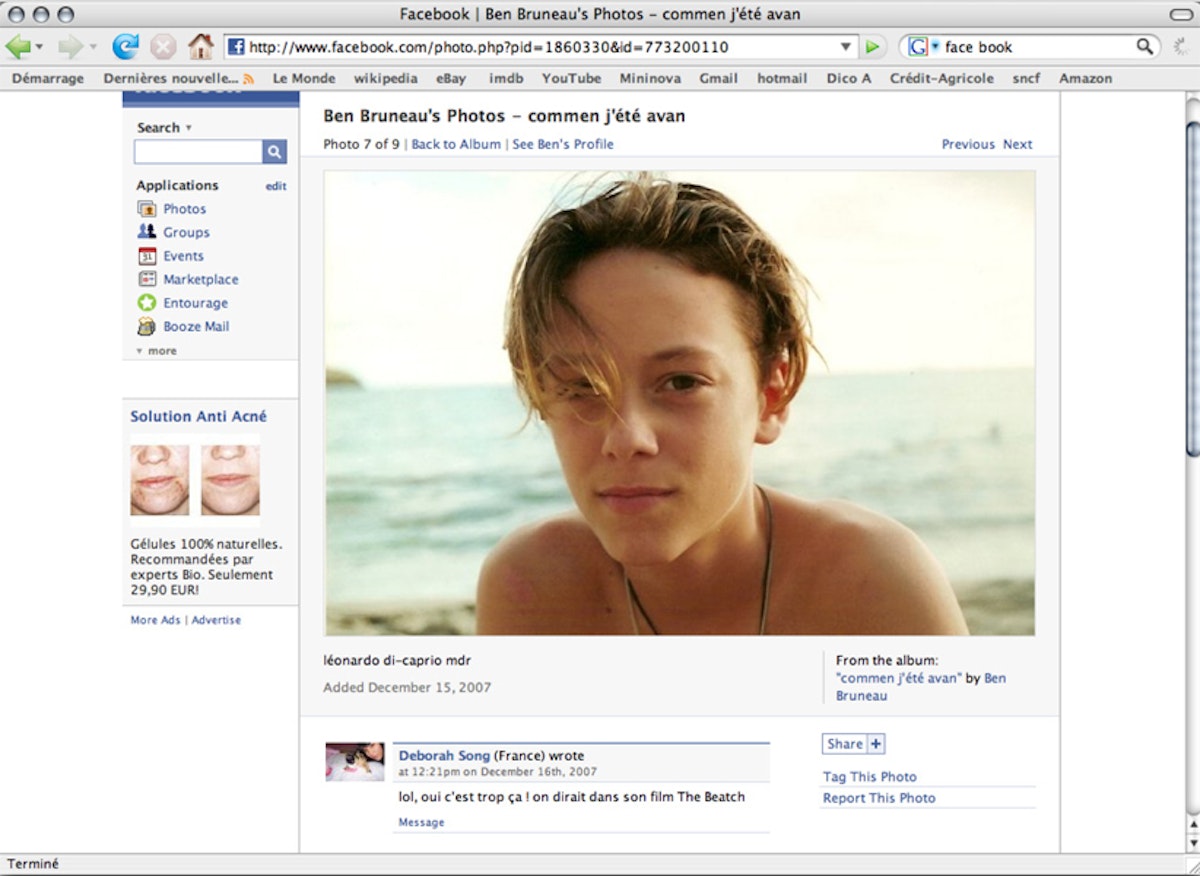Open the Le Monde bookmark
1200x876 pixels.
tap(303, 78)
